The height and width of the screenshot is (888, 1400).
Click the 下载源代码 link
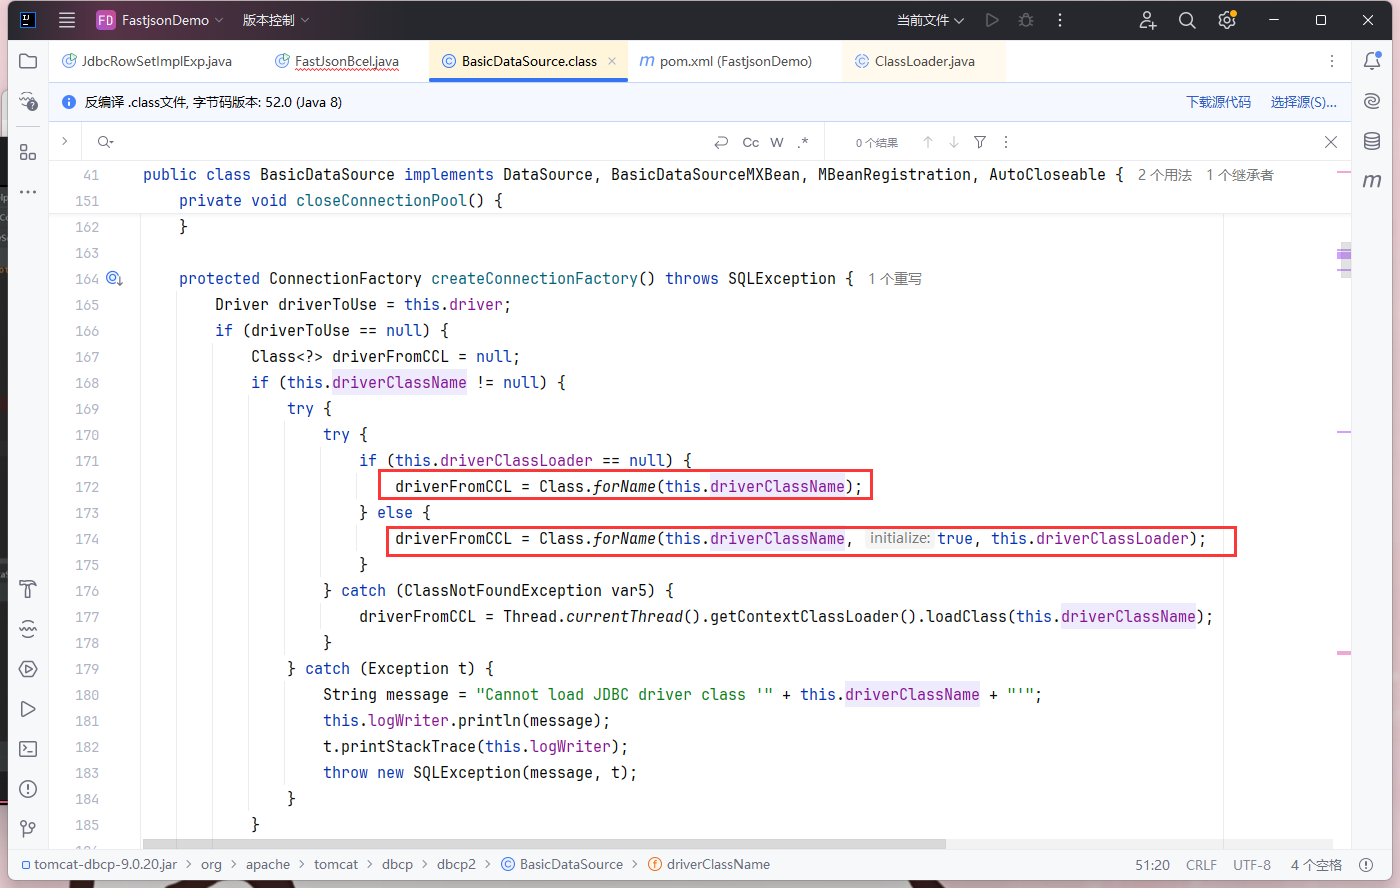[1218, 102]
